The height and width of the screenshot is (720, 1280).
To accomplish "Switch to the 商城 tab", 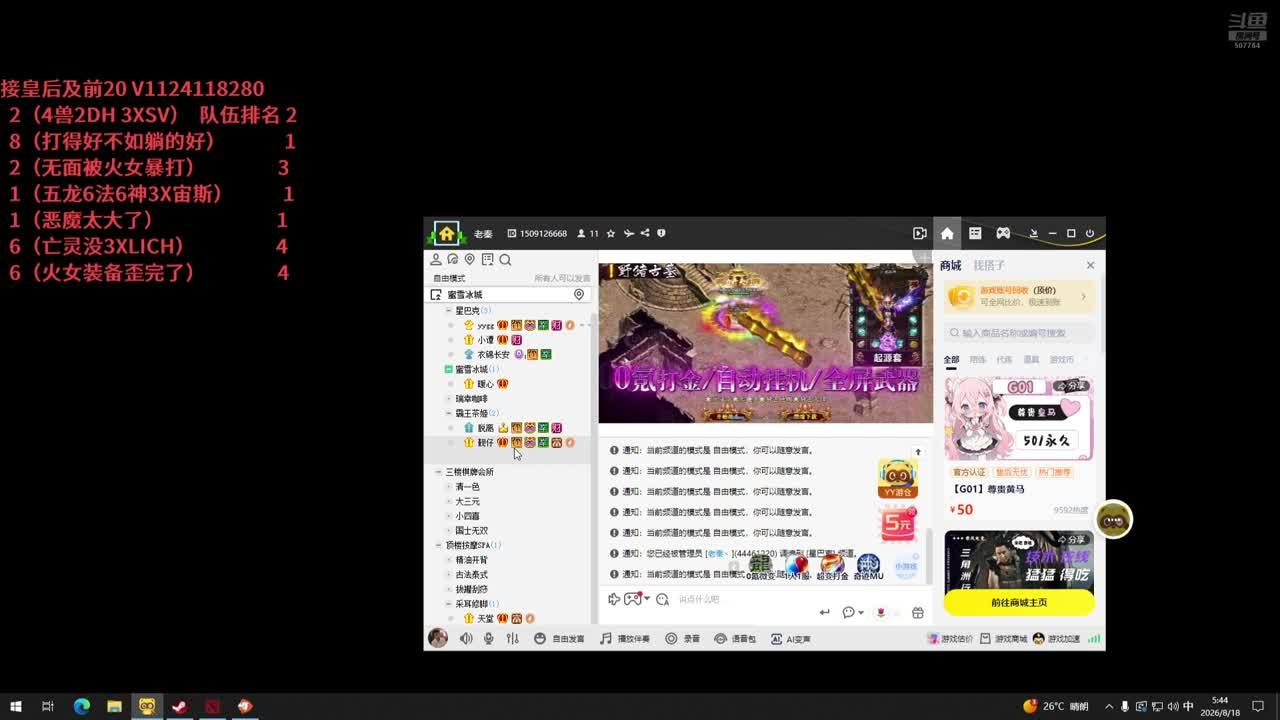I will [950, 265].
